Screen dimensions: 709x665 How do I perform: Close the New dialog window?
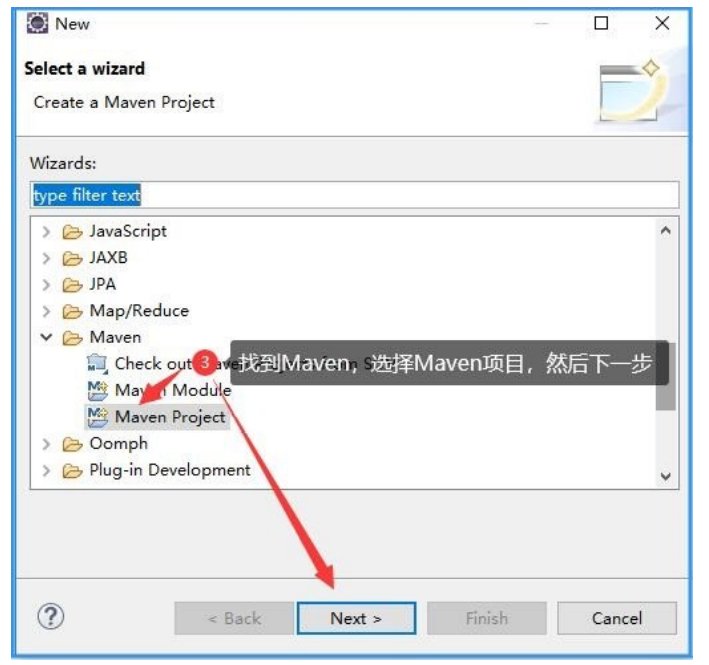662,23
